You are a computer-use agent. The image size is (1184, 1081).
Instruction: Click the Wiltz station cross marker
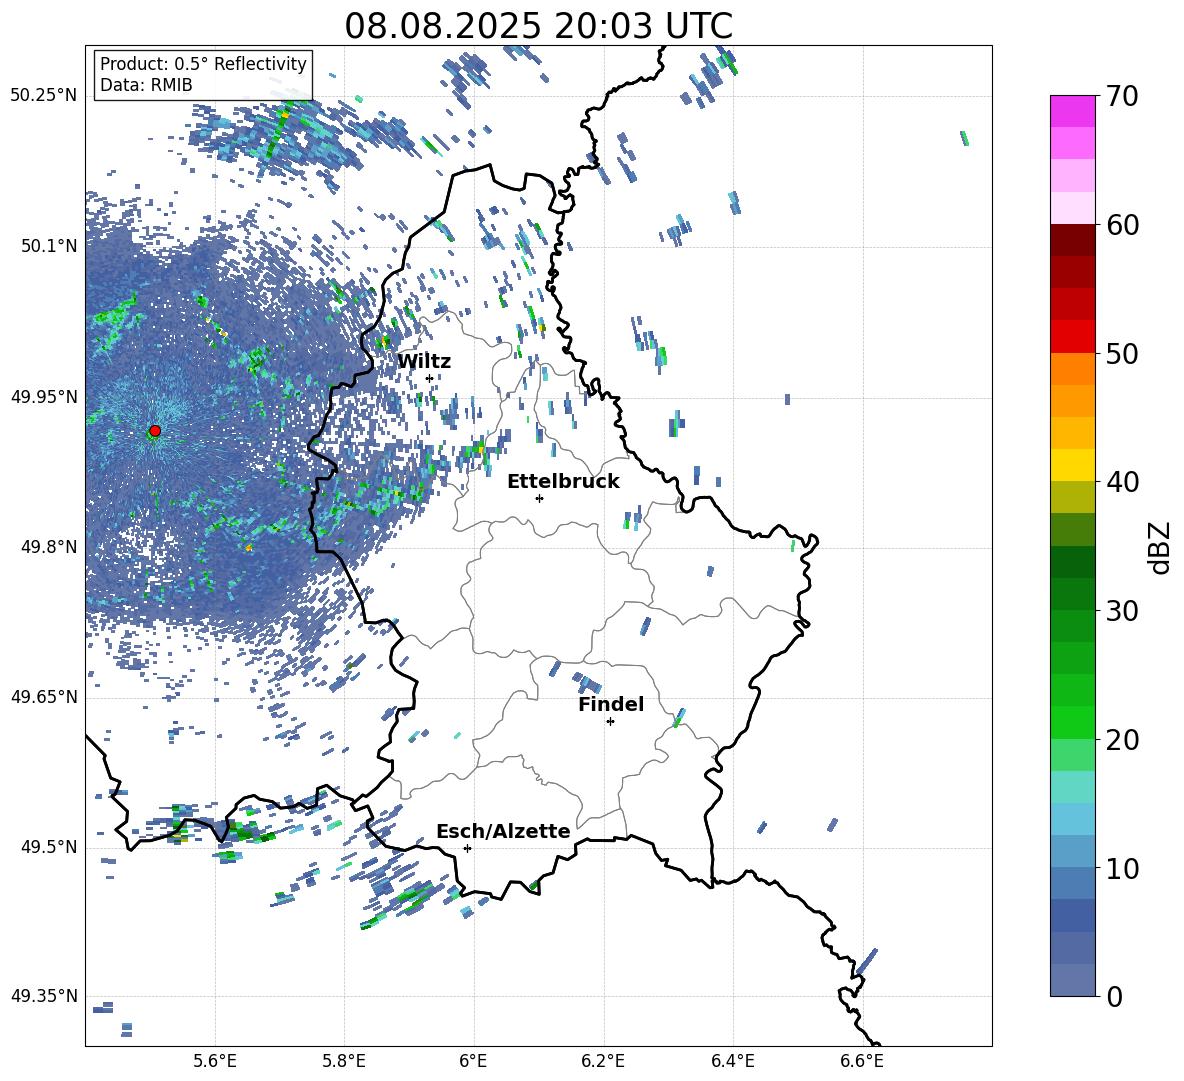tap(430, 379)
